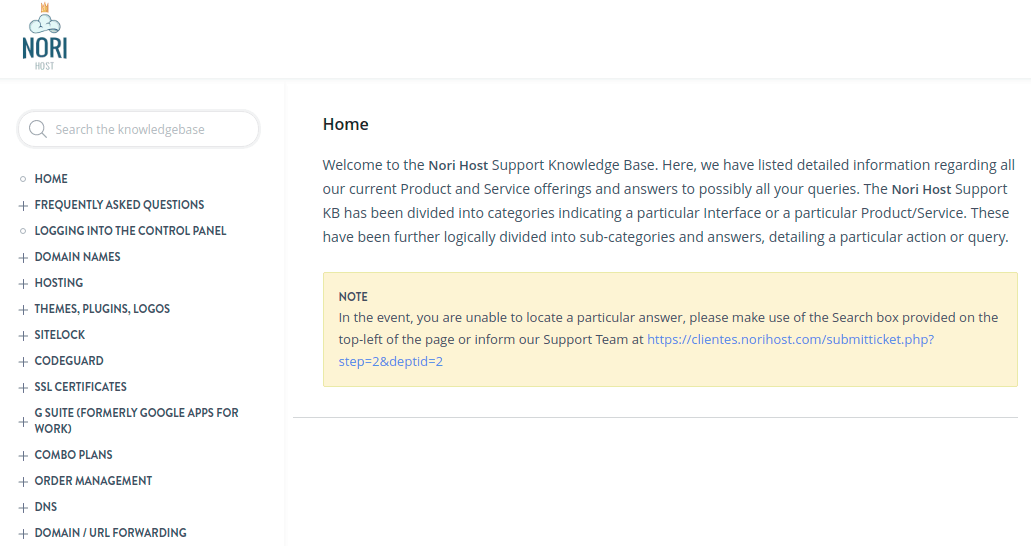1031x546 pixels.
Task: Open the HOME sidebar item
Action: 51,179
